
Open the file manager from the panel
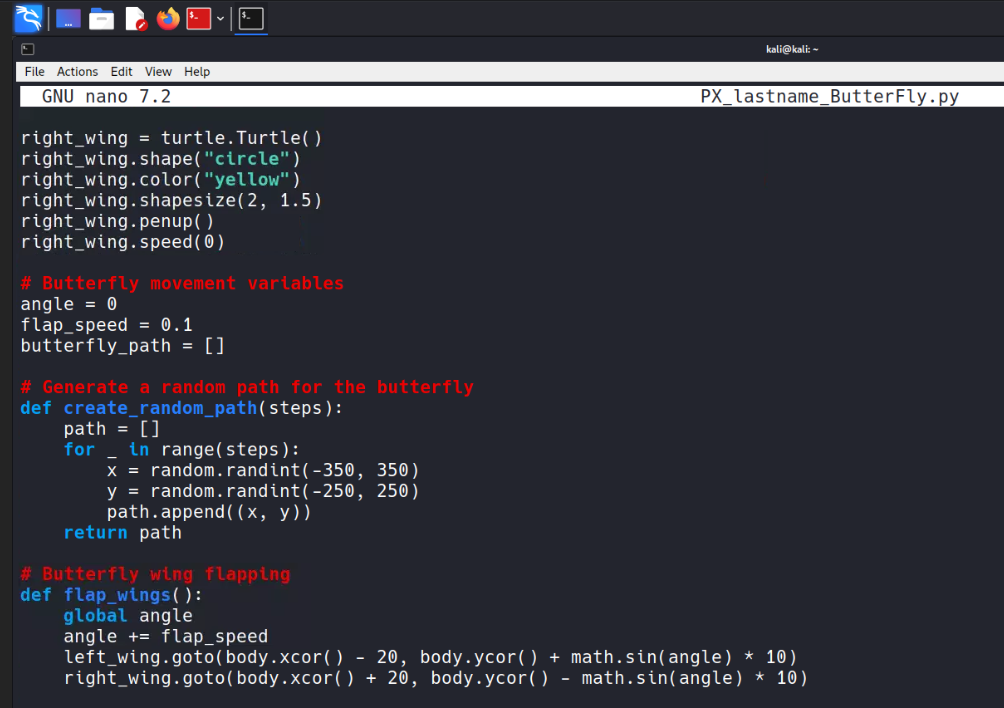(x=101, y=18)
